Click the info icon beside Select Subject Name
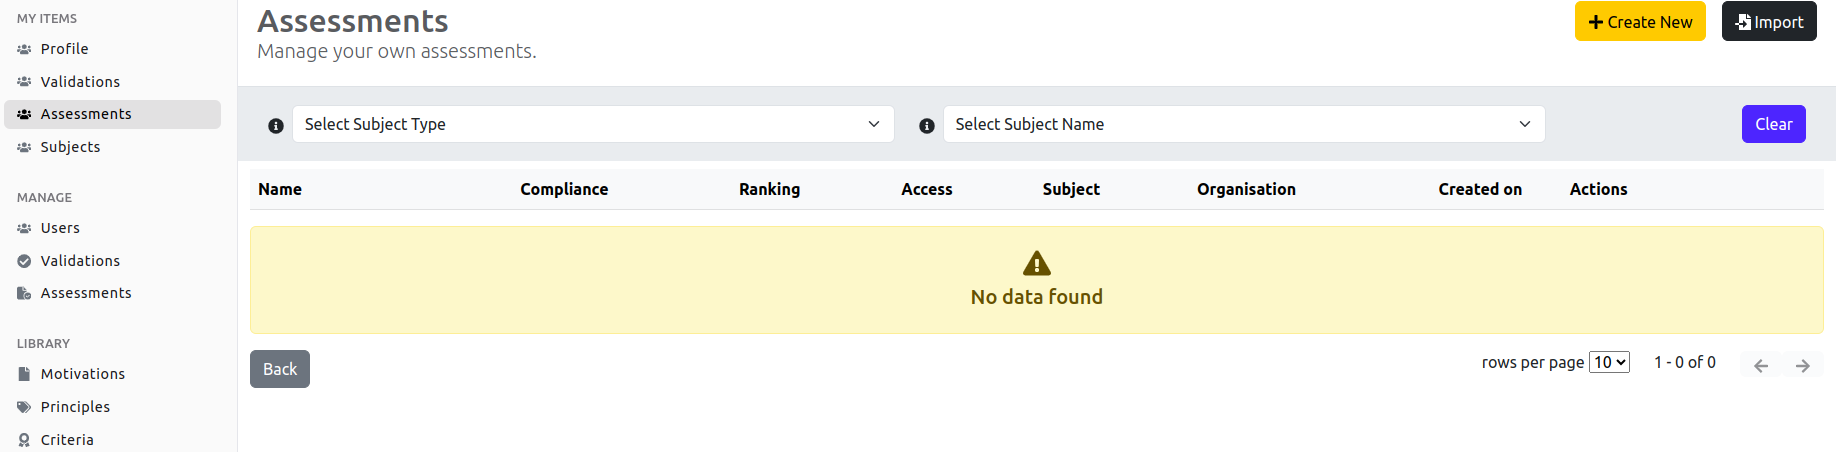This screenshot has width=1836, height=452. 927,126
